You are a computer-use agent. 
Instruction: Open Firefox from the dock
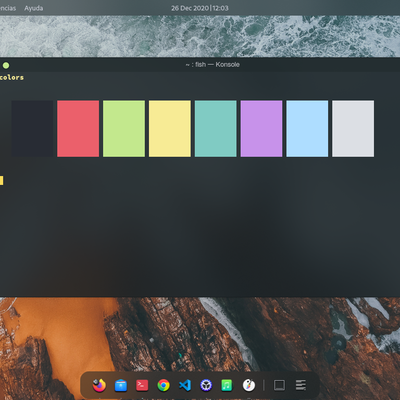pyautogui.click(x=99, y=385)
